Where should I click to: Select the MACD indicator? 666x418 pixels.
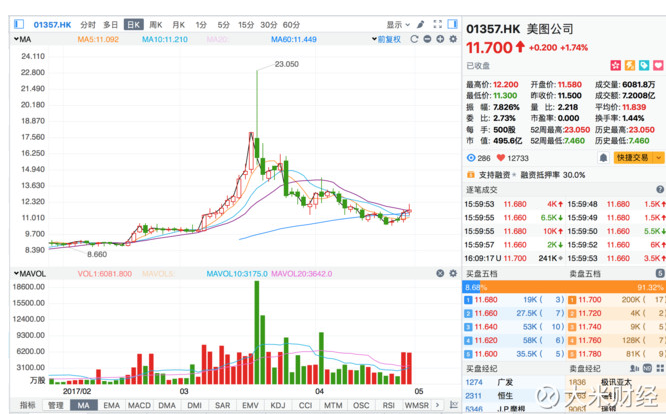click(139, 405)
